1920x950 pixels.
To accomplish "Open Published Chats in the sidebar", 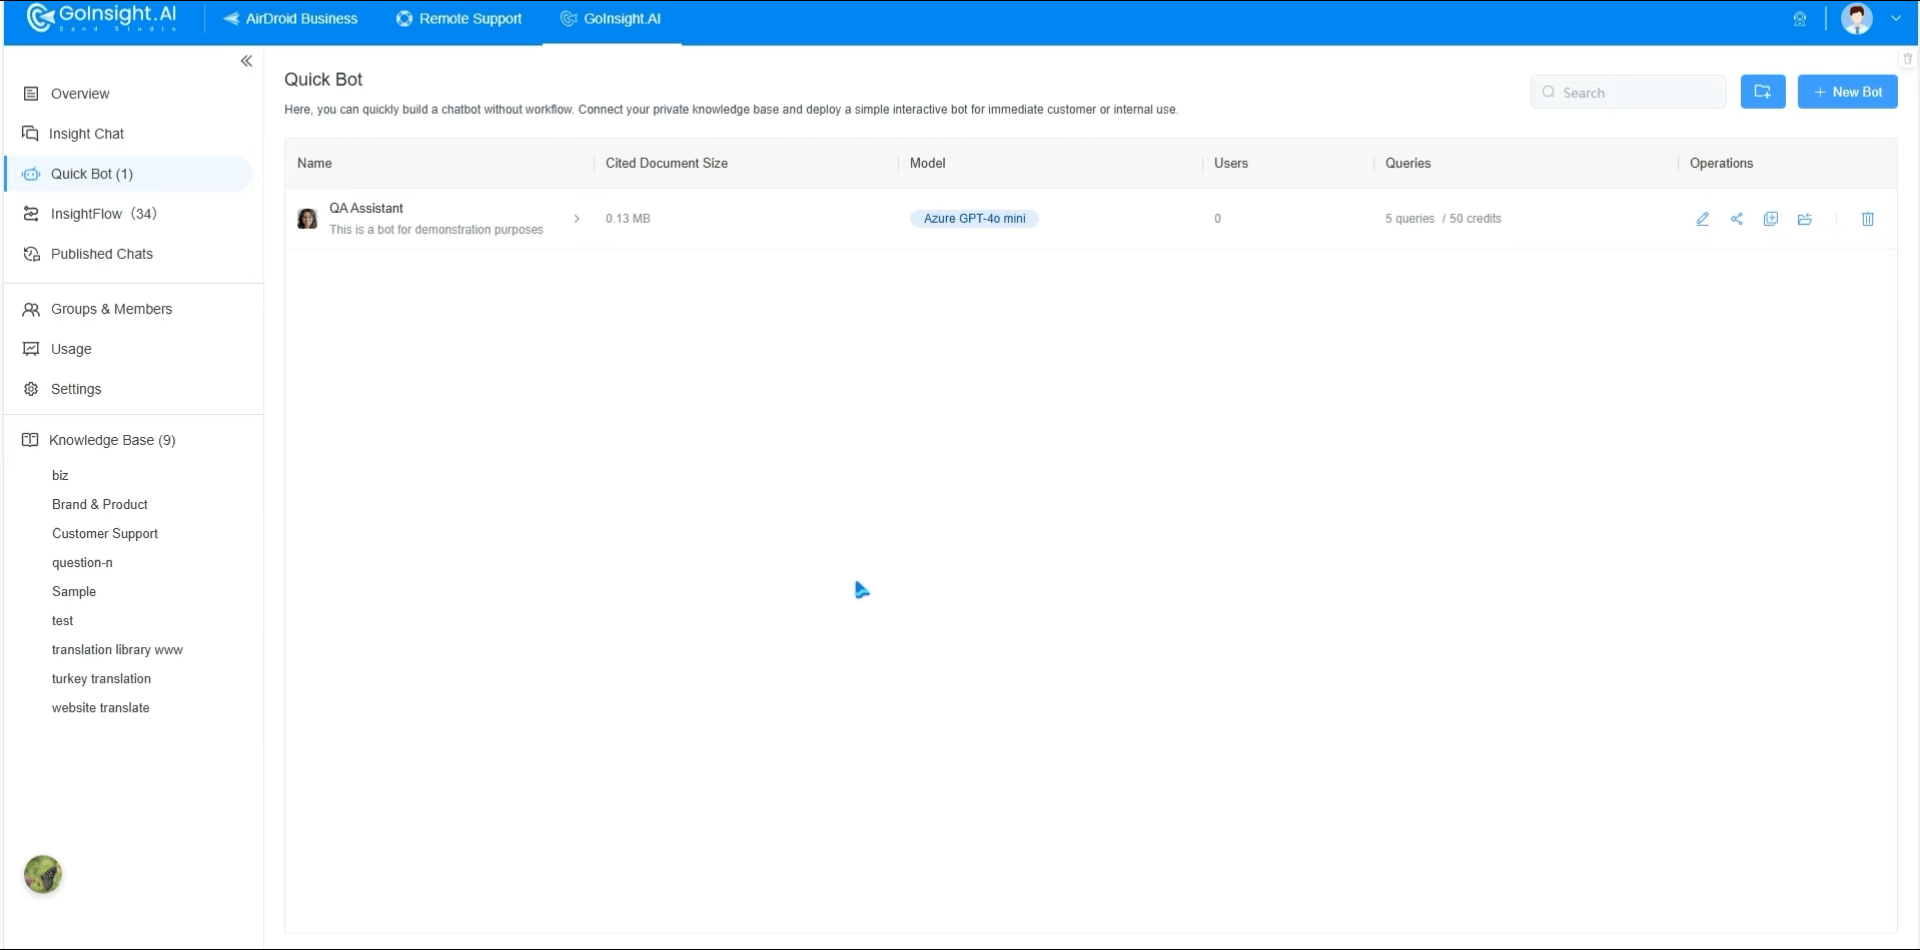I will pyautogui.click(x=102, y=254).
